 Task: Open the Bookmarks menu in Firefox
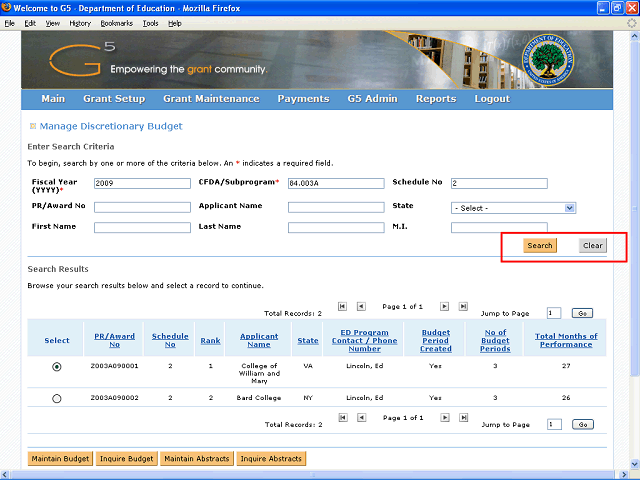click(x=116, y=23)
